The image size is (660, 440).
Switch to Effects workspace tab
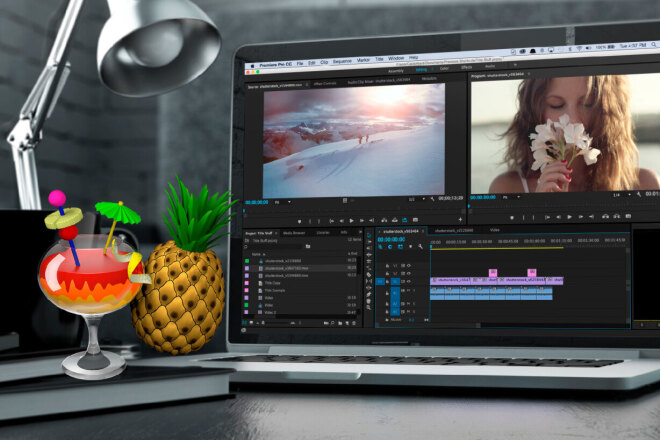click(466, 67)
